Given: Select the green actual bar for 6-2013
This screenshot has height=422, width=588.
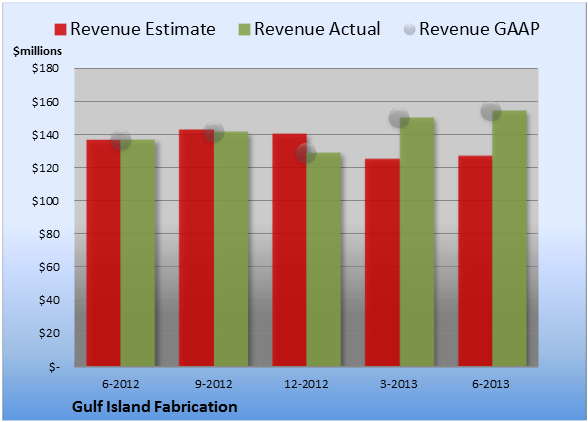Looking at the screenshot, I should 509,238.
